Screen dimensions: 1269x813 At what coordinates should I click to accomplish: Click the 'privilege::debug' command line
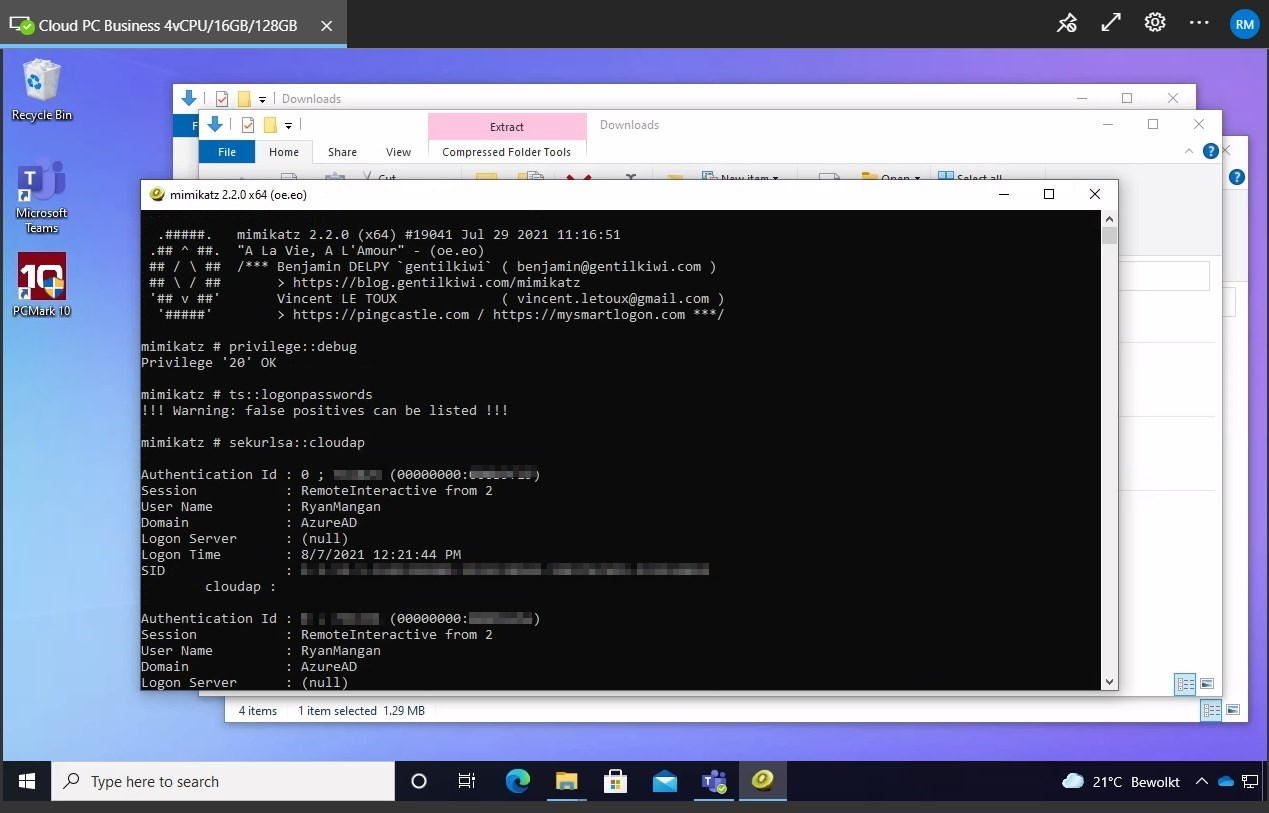[249, 346]
